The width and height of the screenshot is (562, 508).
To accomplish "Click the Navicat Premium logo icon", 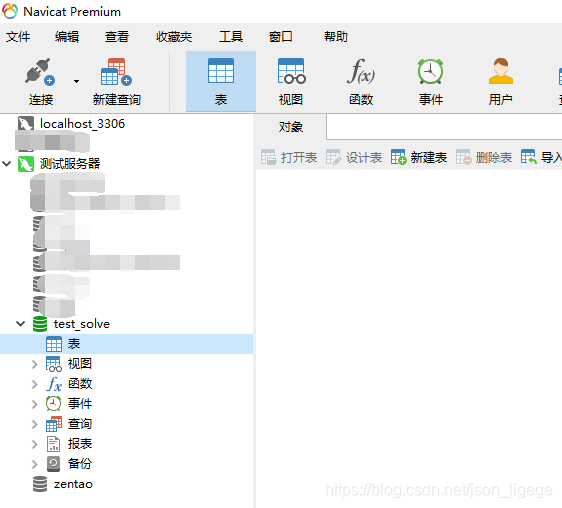I will 10,11.
